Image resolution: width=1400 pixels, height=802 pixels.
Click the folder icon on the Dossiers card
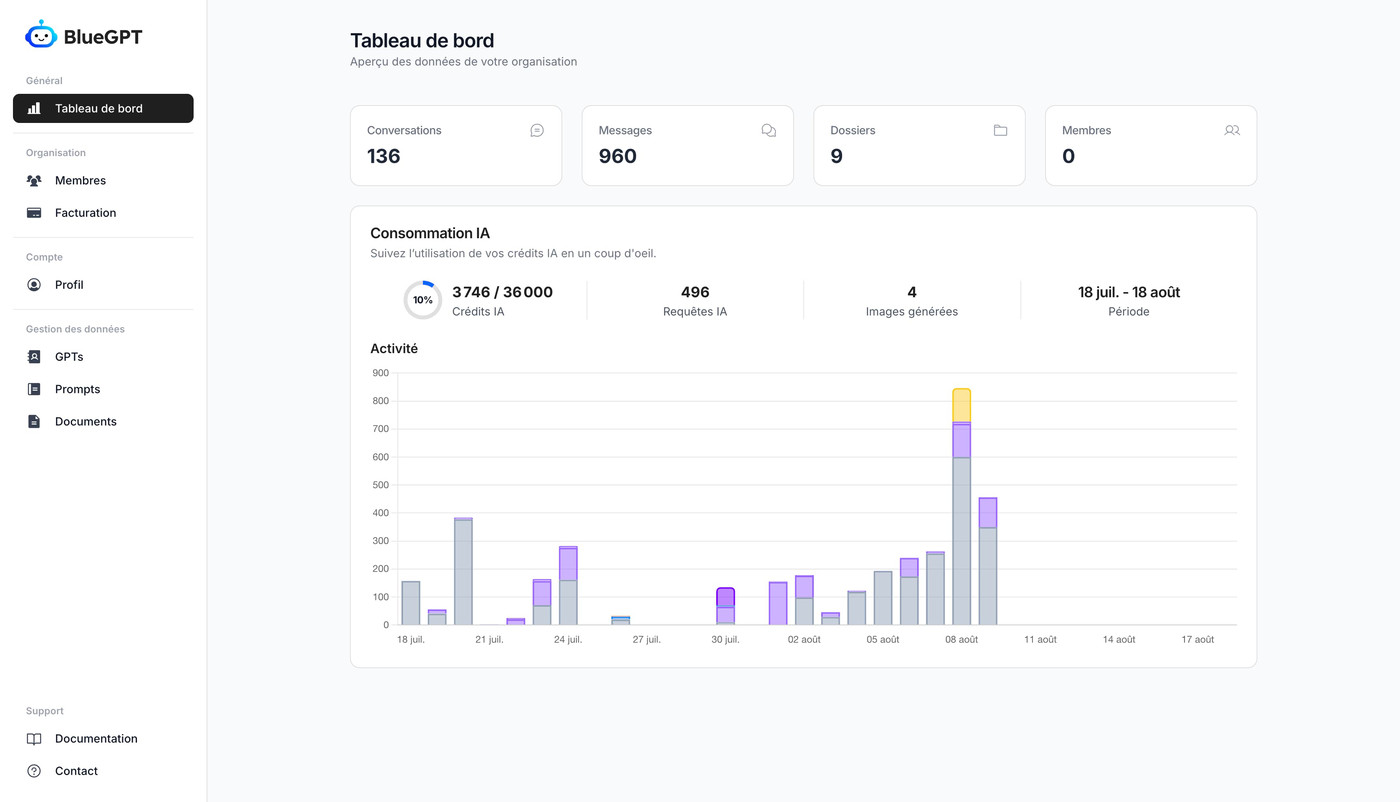tap(999, 129)
